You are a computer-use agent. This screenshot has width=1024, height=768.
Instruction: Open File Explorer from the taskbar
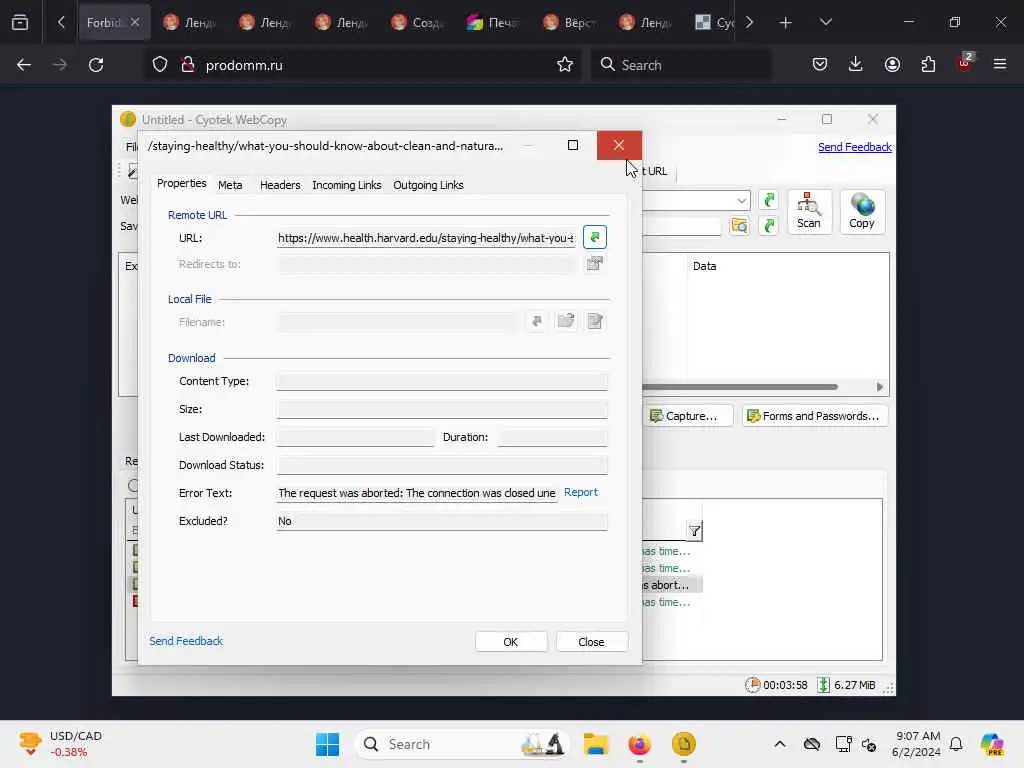coord(596,744)
